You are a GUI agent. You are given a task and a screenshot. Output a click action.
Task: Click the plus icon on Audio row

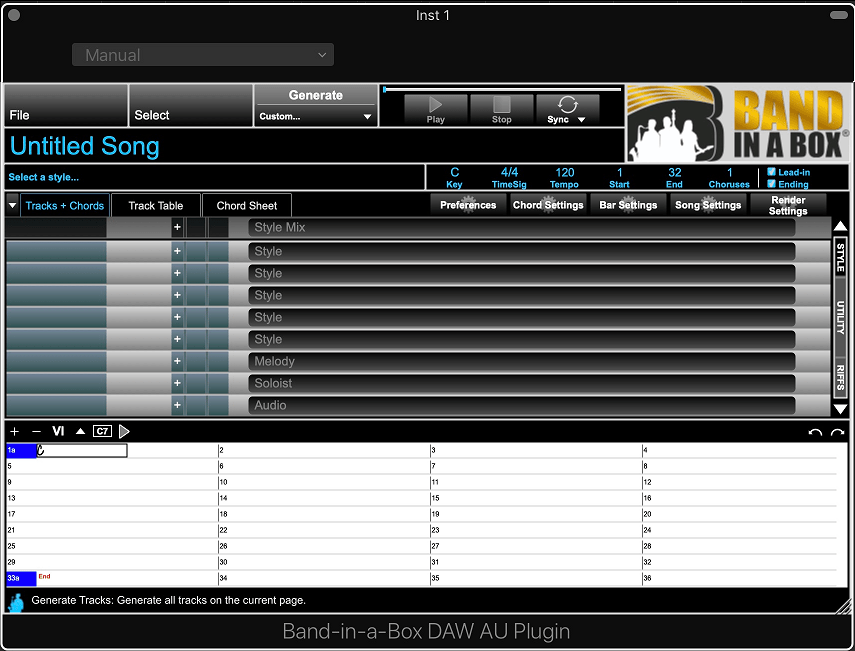pos(177,405)
